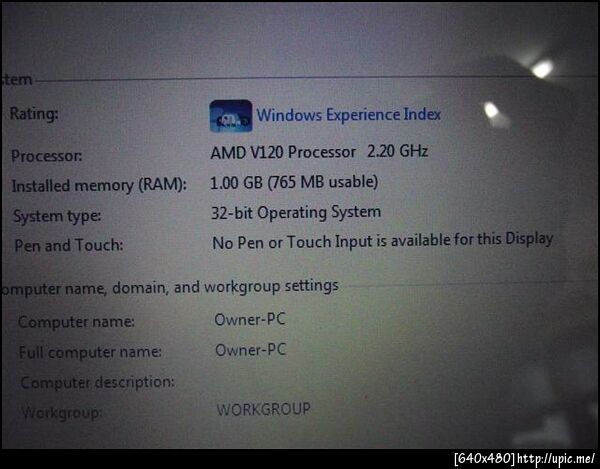Select the Rating label
The image size is (600, 469).
[34, 114]
